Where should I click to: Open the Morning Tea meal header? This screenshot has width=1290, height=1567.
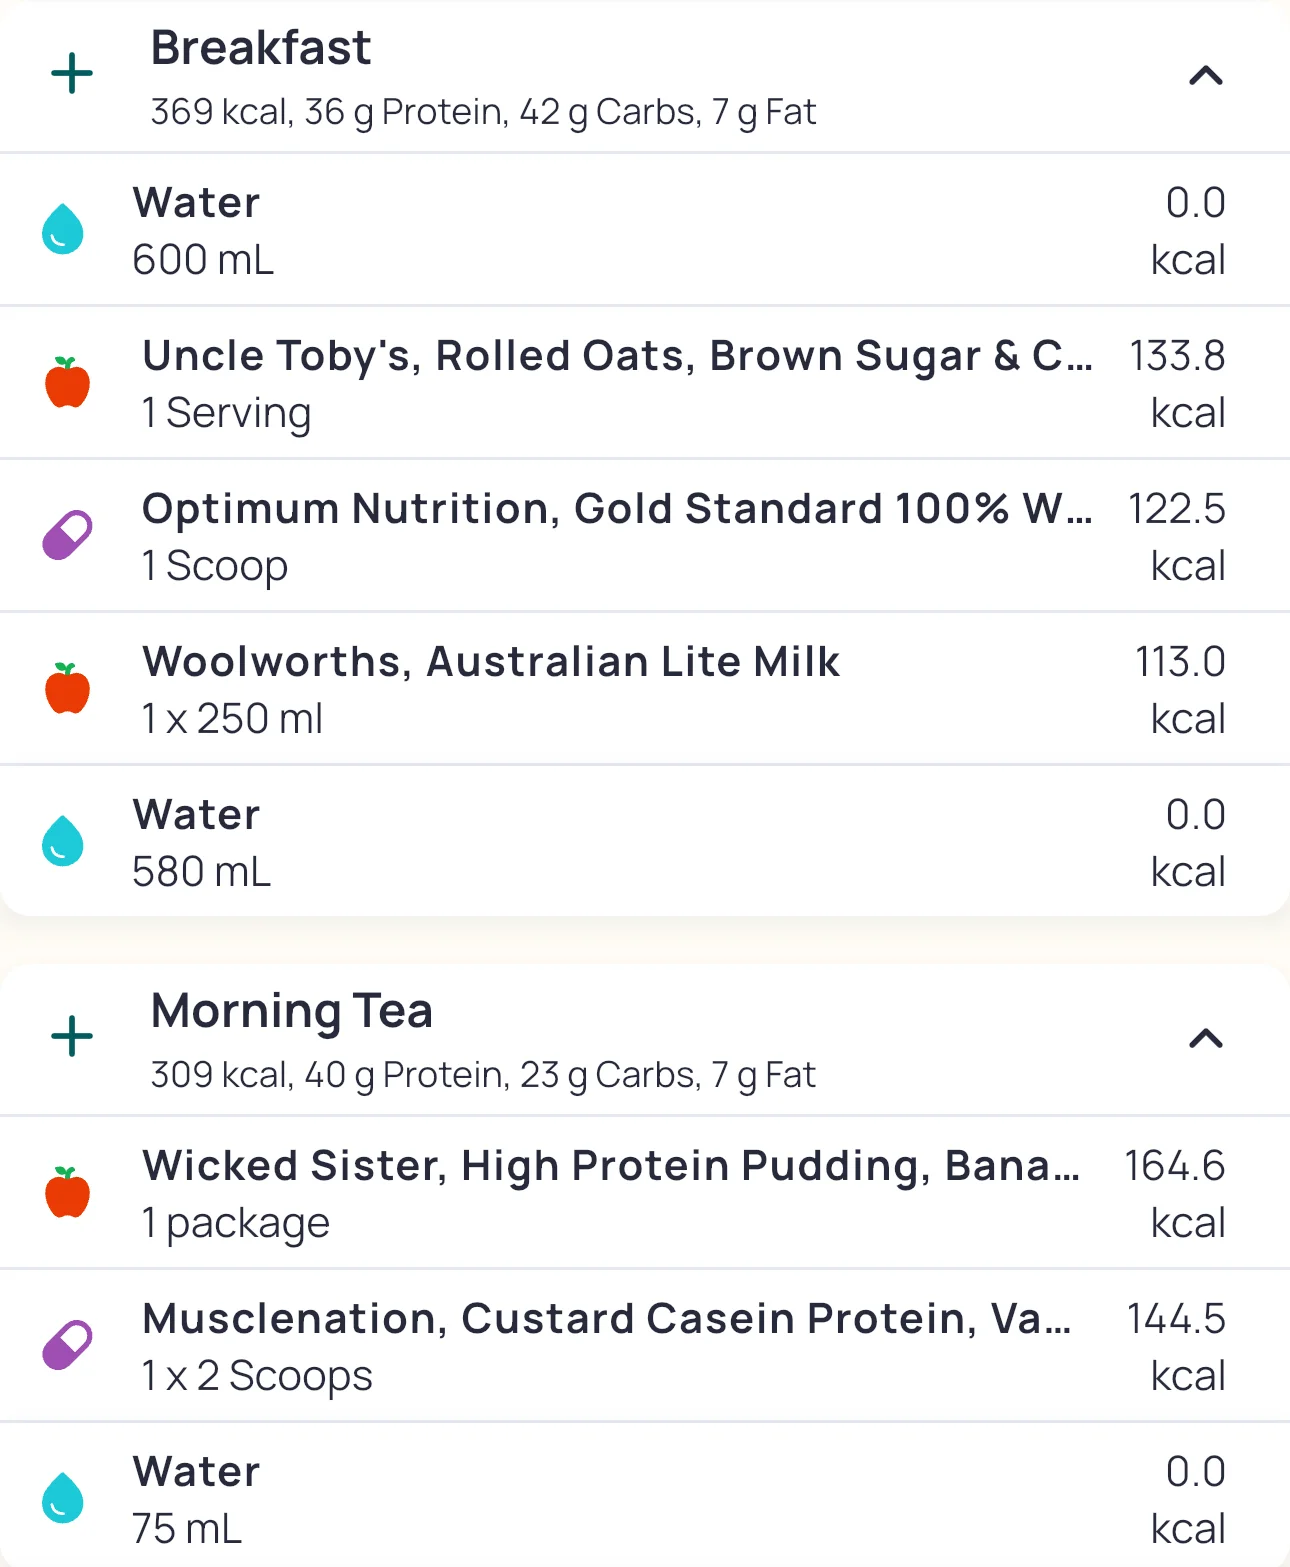(x=482, y=1040)
